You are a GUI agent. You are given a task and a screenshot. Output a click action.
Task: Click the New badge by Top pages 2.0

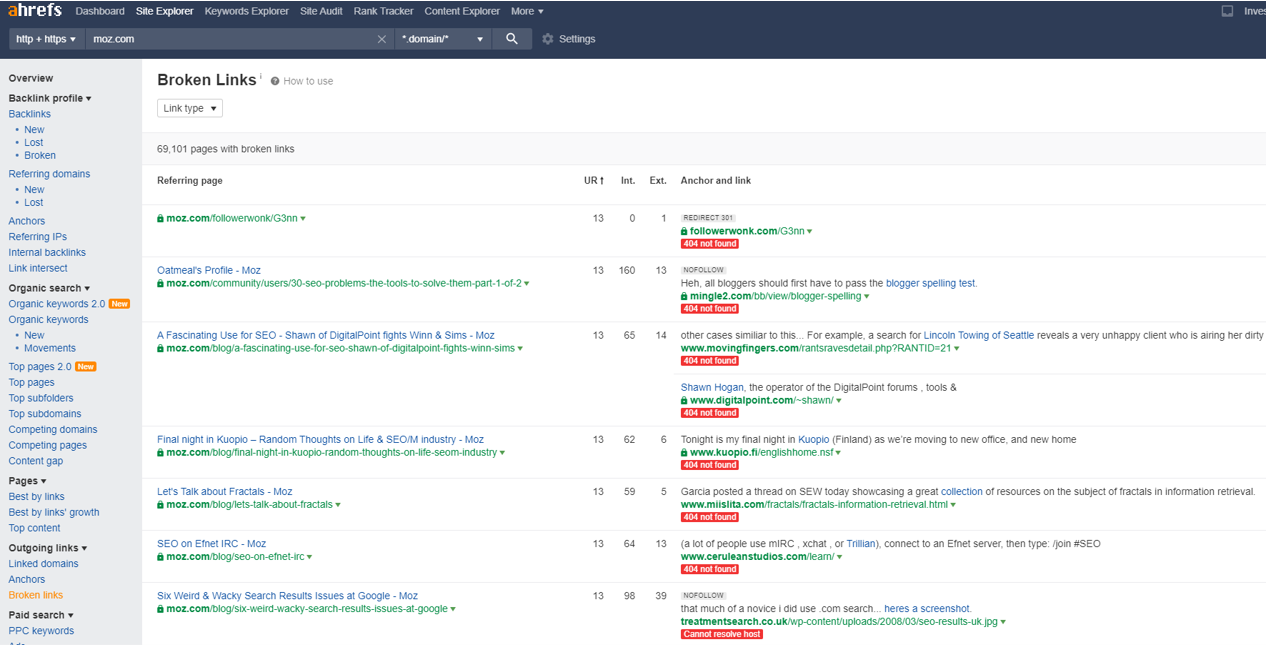click(86, 367)
